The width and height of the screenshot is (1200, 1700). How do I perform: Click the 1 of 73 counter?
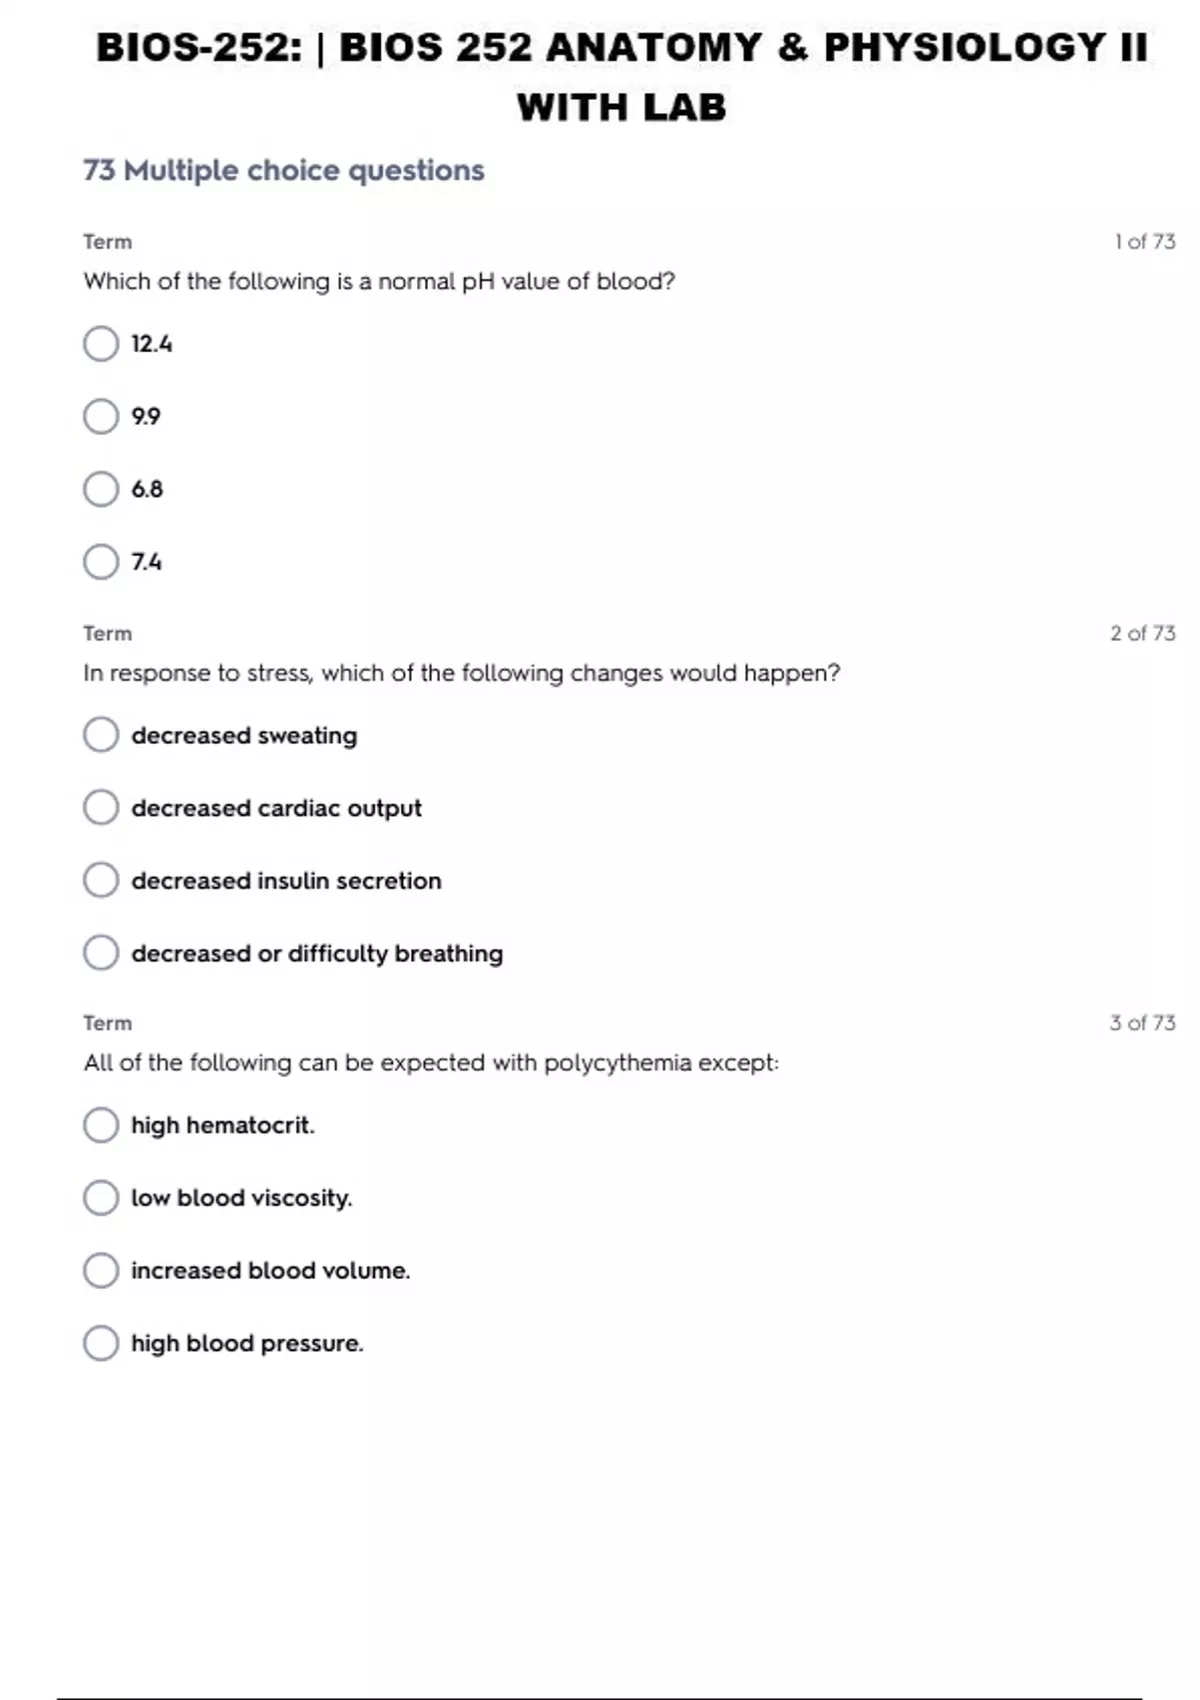tap(1144, 242)
